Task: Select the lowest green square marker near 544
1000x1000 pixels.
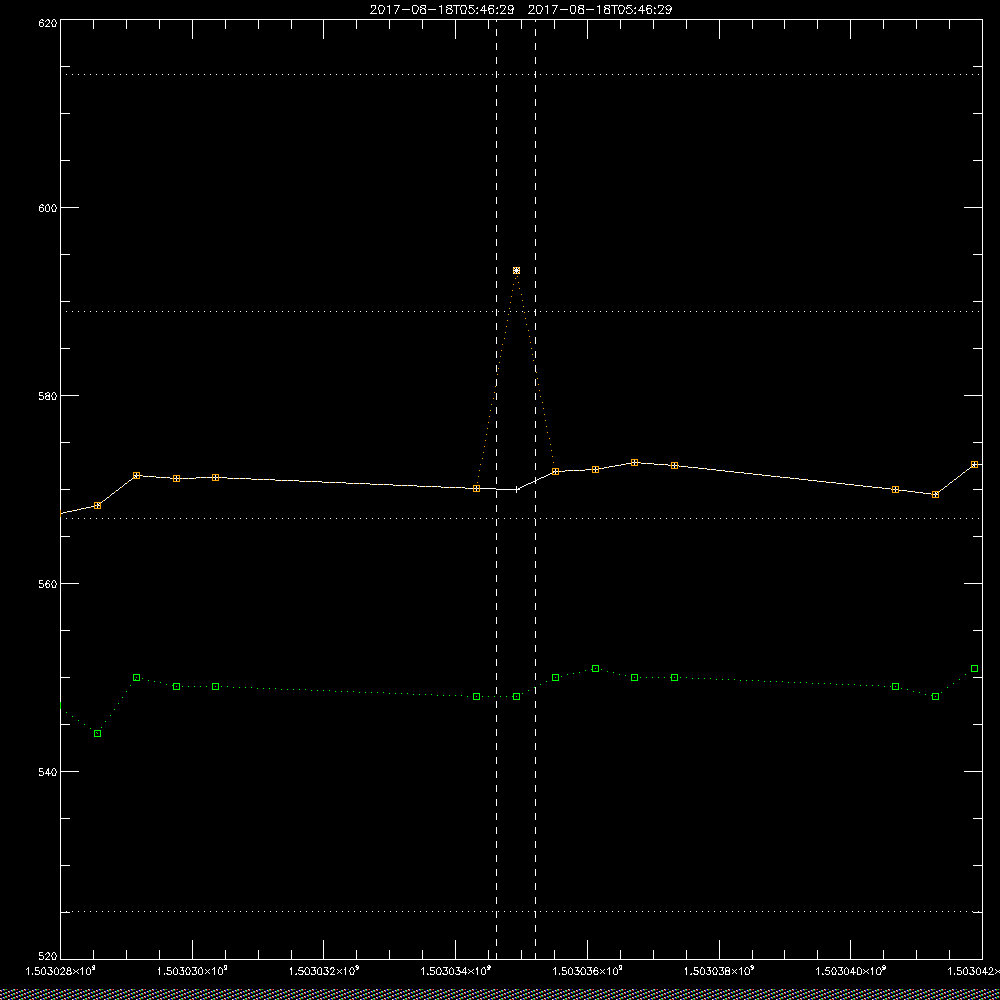Action: (x=98, y=733)
